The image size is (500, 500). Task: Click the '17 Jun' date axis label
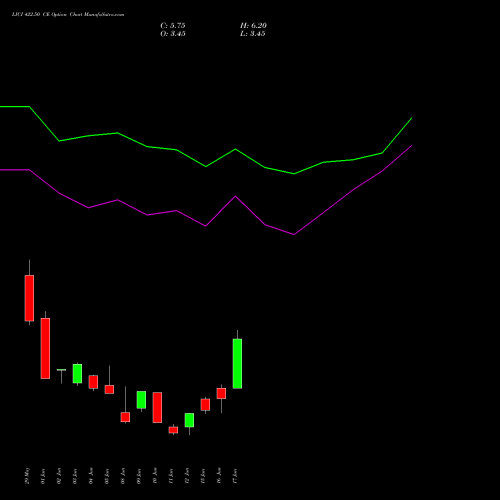coord(235,476)
